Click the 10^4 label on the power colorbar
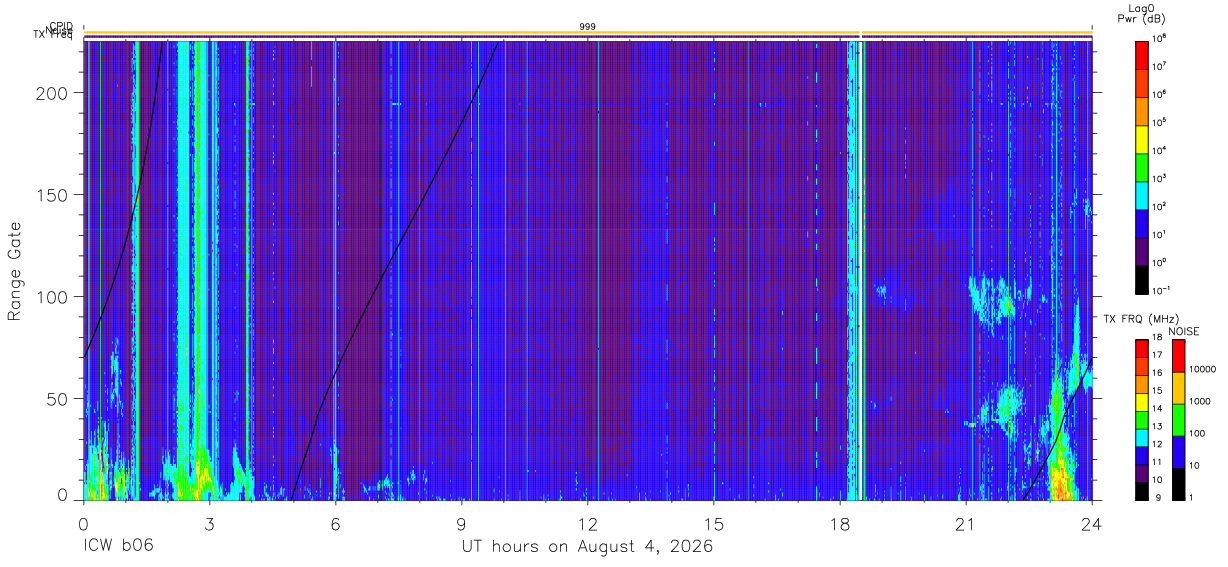Image resolution: width=1228 pixels, height=567 pixels. (1161, 151)
